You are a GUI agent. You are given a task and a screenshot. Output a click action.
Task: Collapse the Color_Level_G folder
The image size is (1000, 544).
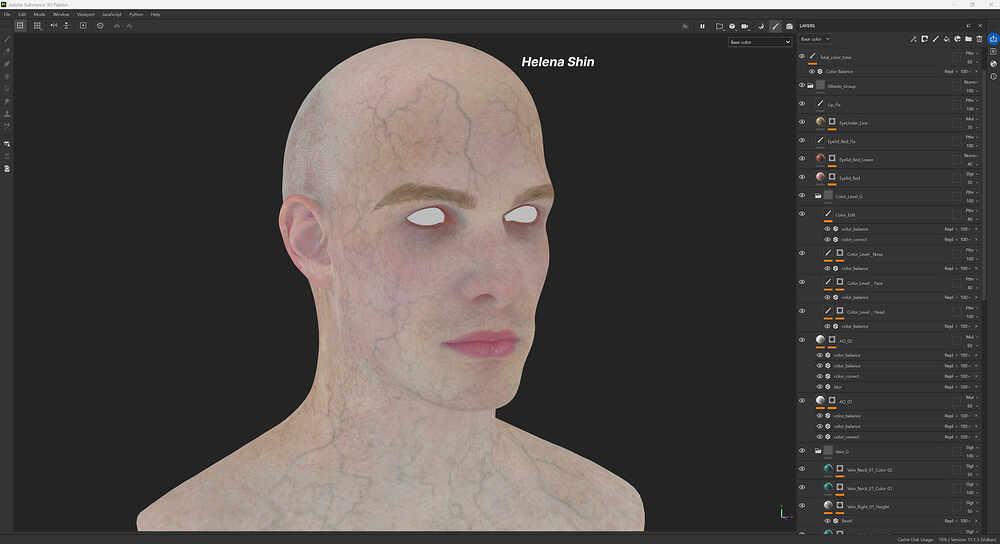coord(818,196)
